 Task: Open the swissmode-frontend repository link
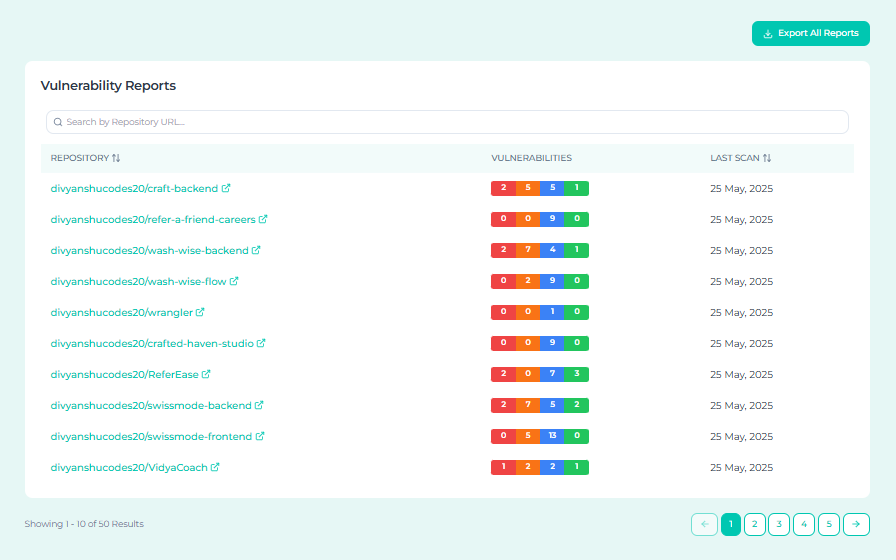coord(151,437)
